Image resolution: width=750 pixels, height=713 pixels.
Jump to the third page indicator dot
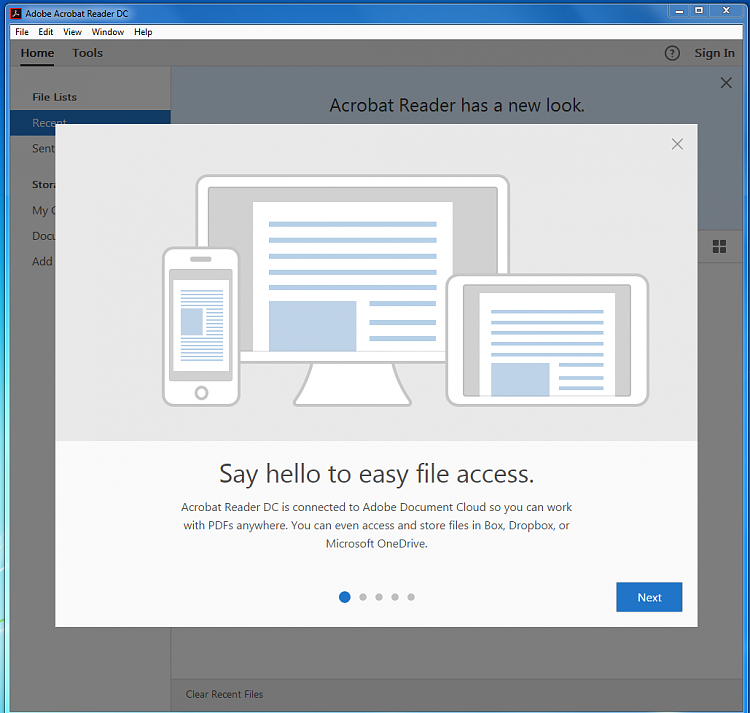(379, 597)
